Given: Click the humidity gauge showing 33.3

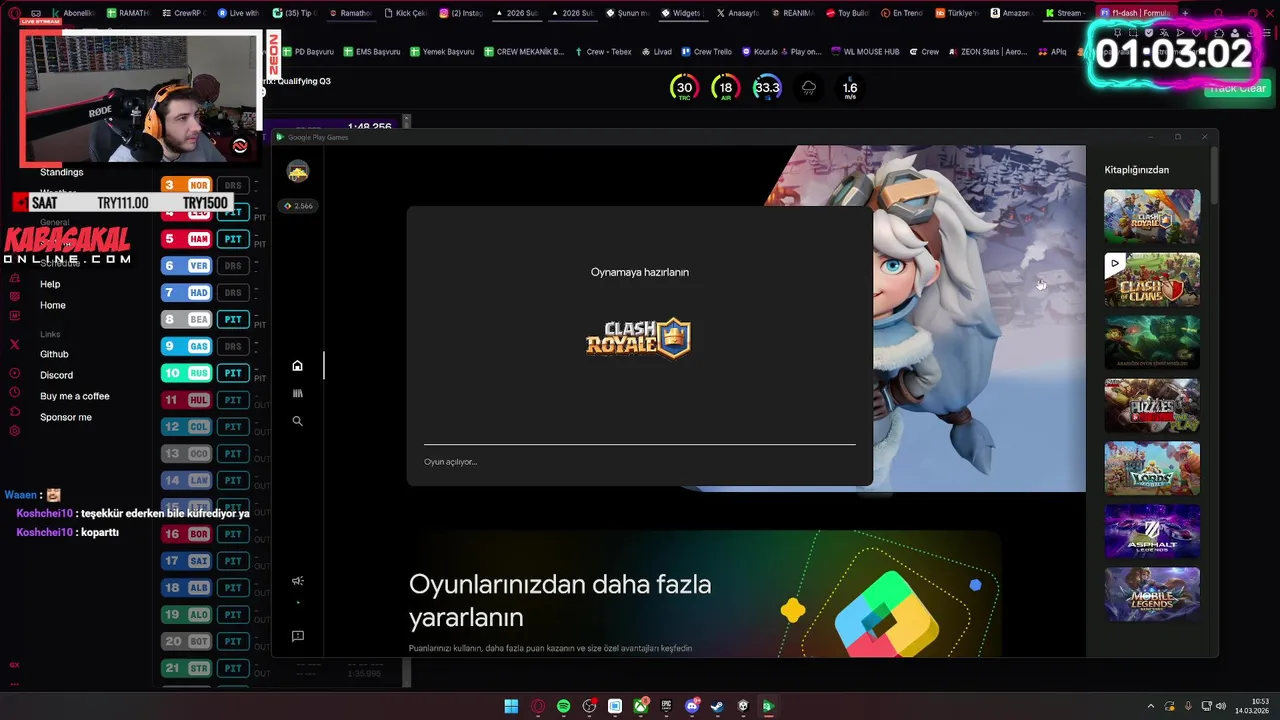Looking at the screenshot, I should (x=767, y=88).
